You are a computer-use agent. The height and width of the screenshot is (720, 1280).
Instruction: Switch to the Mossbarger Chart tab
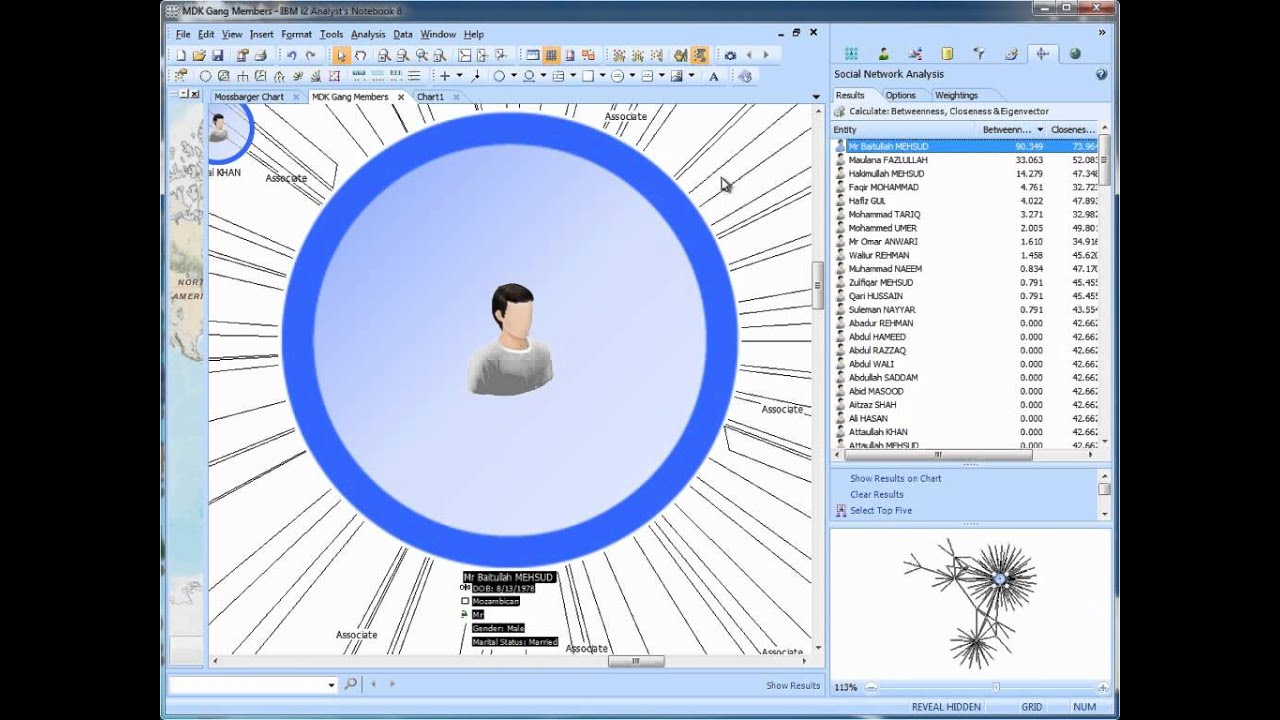point(248,97)
